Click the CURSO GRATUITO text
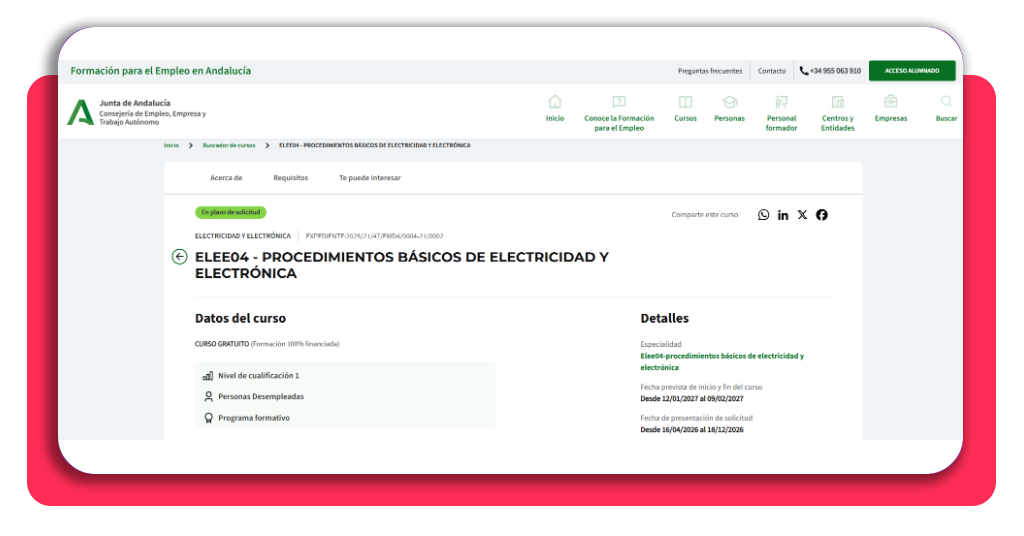The image size is (1024, 536). point(221,343)
